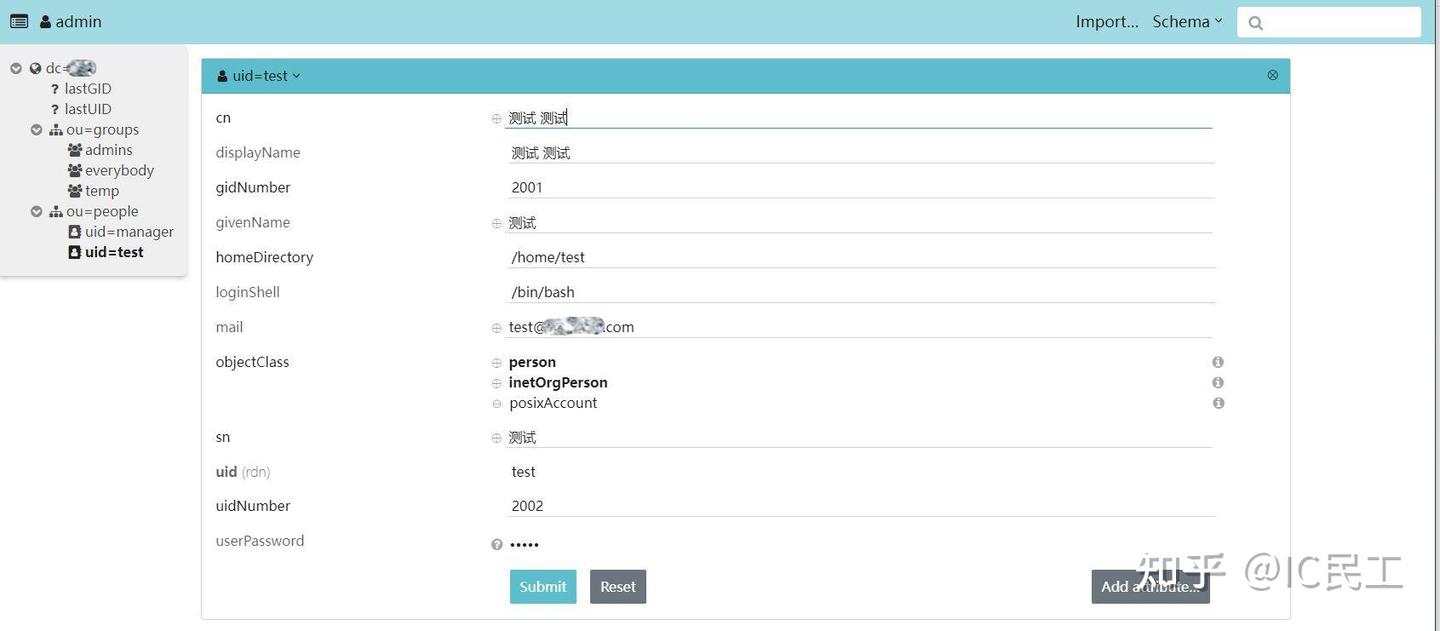
Task: Submit the uid=test entry changes
Action: coord(542,586)
